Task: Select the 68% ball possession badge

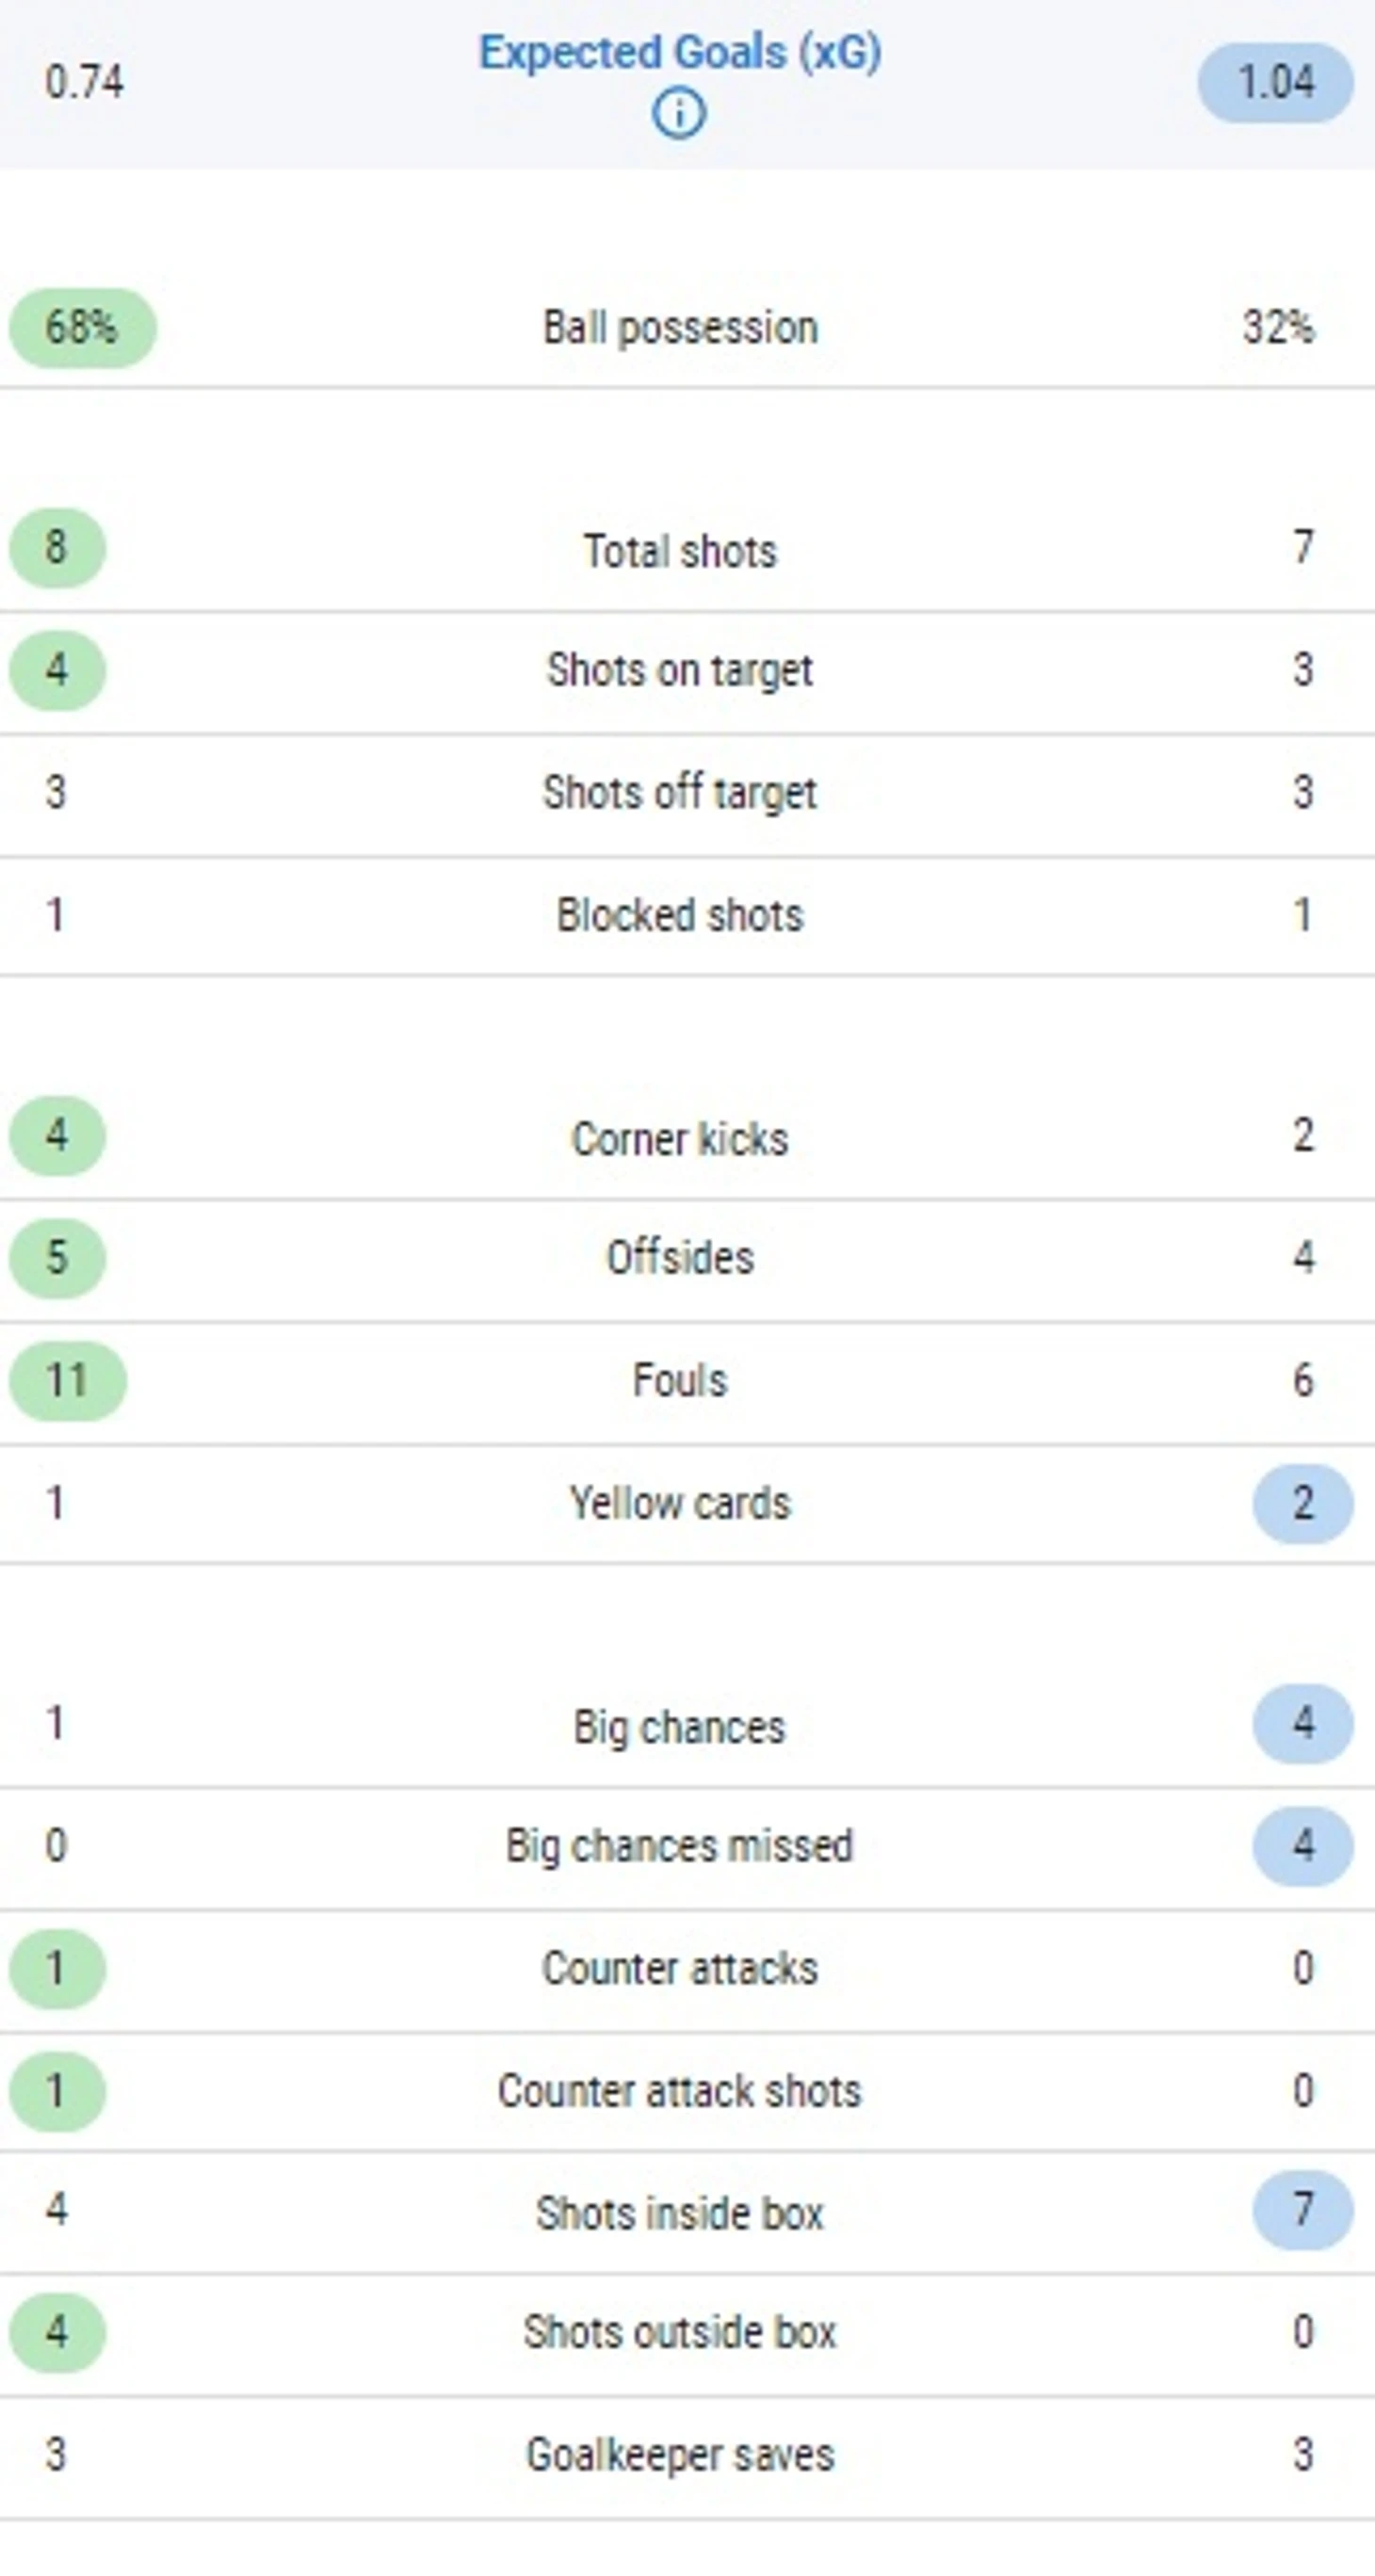Action: pos(83,328)
